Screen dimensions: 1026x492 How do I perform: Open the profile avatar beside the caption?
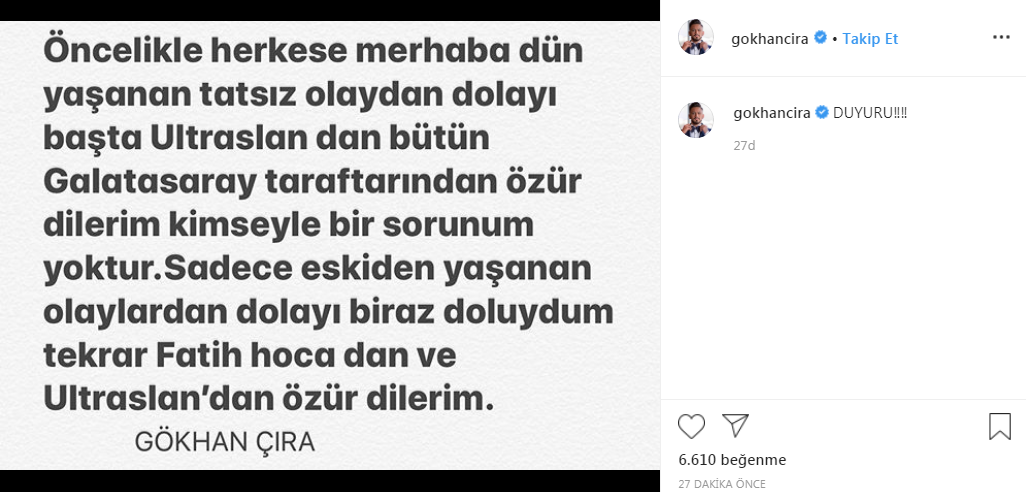[x=696, y=120]
